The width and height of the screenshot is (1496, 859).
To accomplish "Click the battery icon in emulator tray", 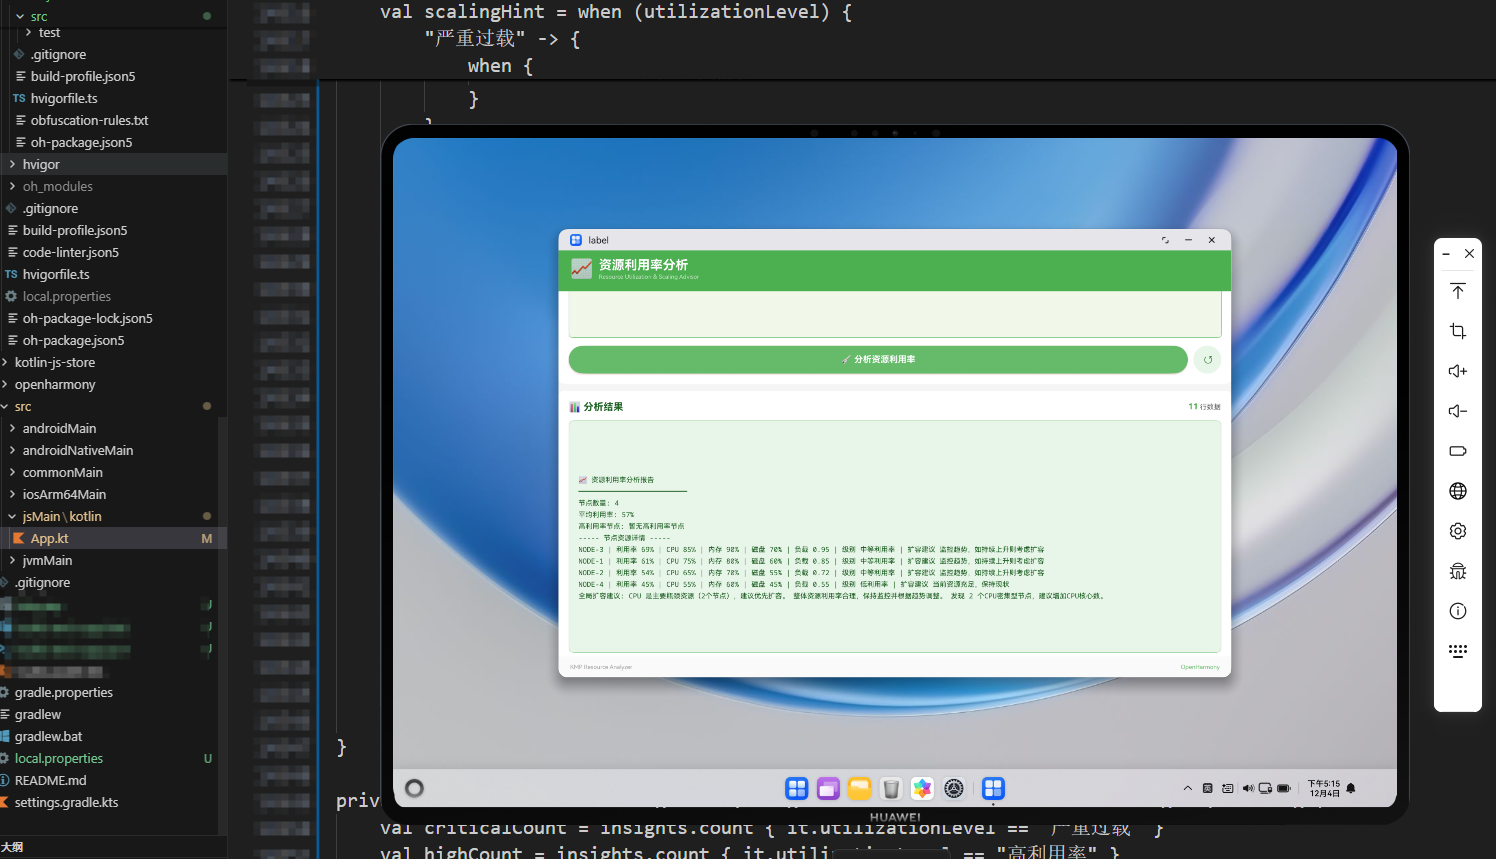I will pyautogui.click(x=1284, y=789).
